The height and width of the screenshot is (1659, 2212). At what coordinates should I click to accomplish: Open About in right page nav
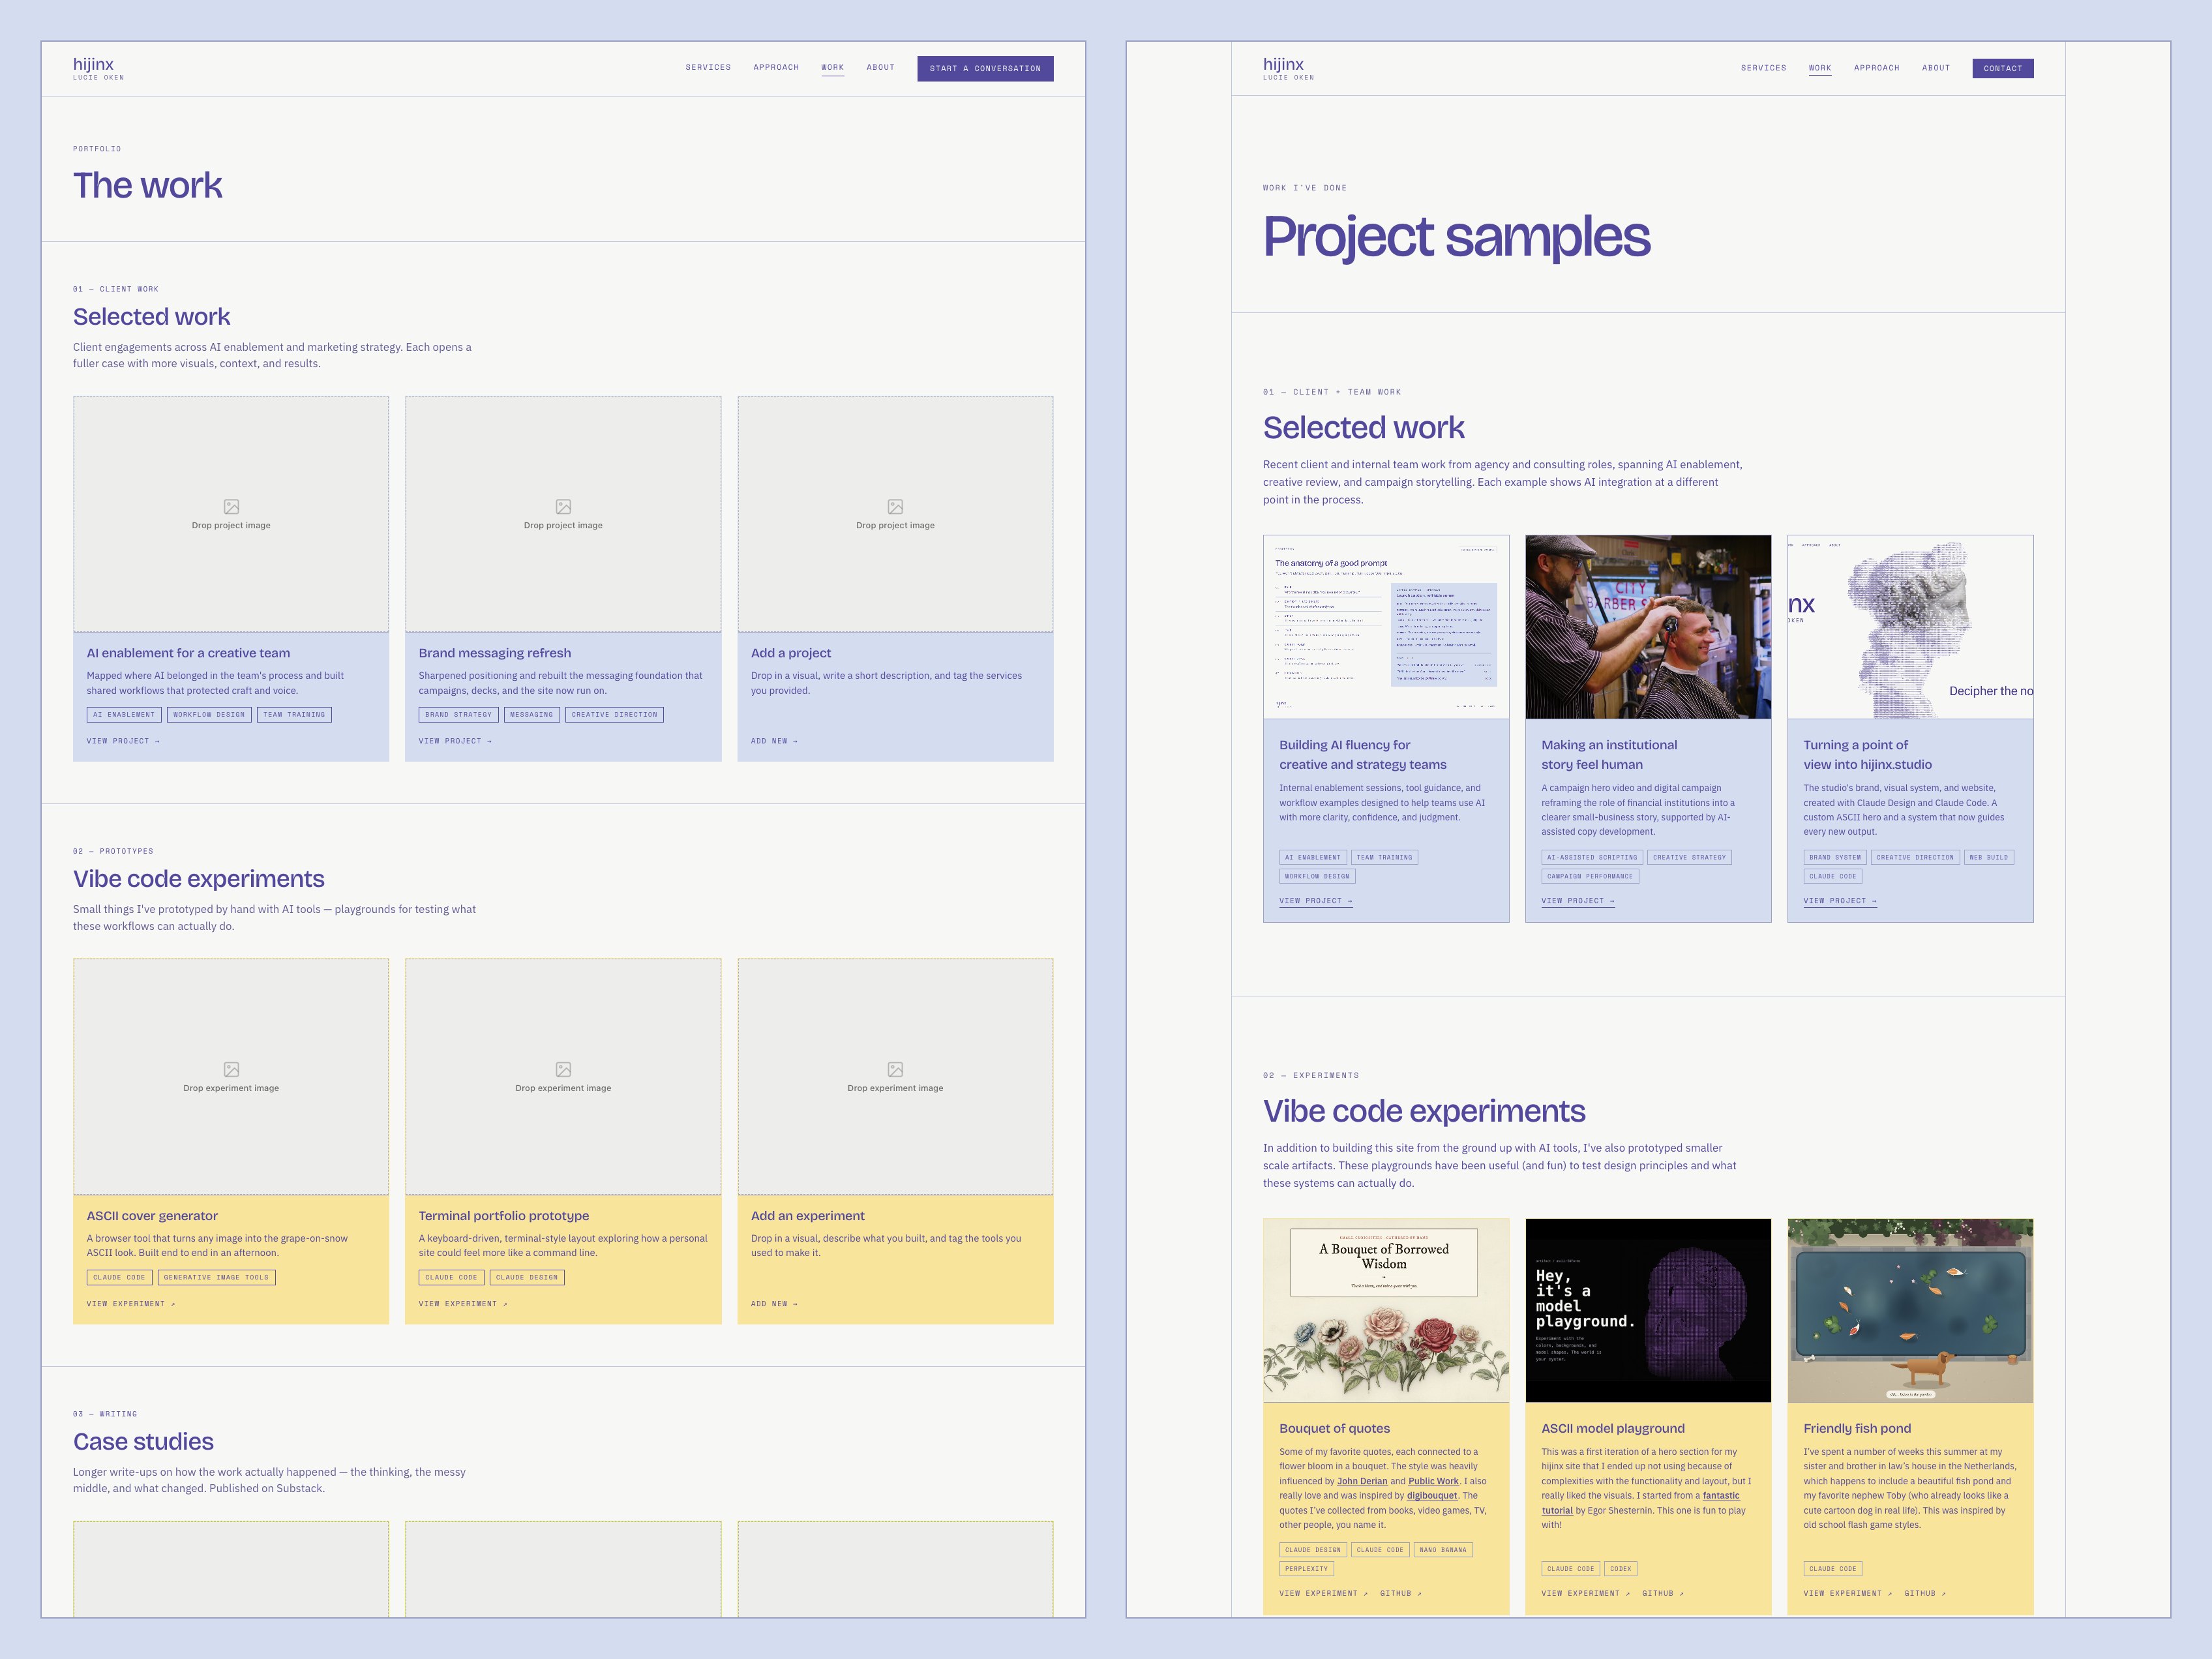click(1936, 68)
